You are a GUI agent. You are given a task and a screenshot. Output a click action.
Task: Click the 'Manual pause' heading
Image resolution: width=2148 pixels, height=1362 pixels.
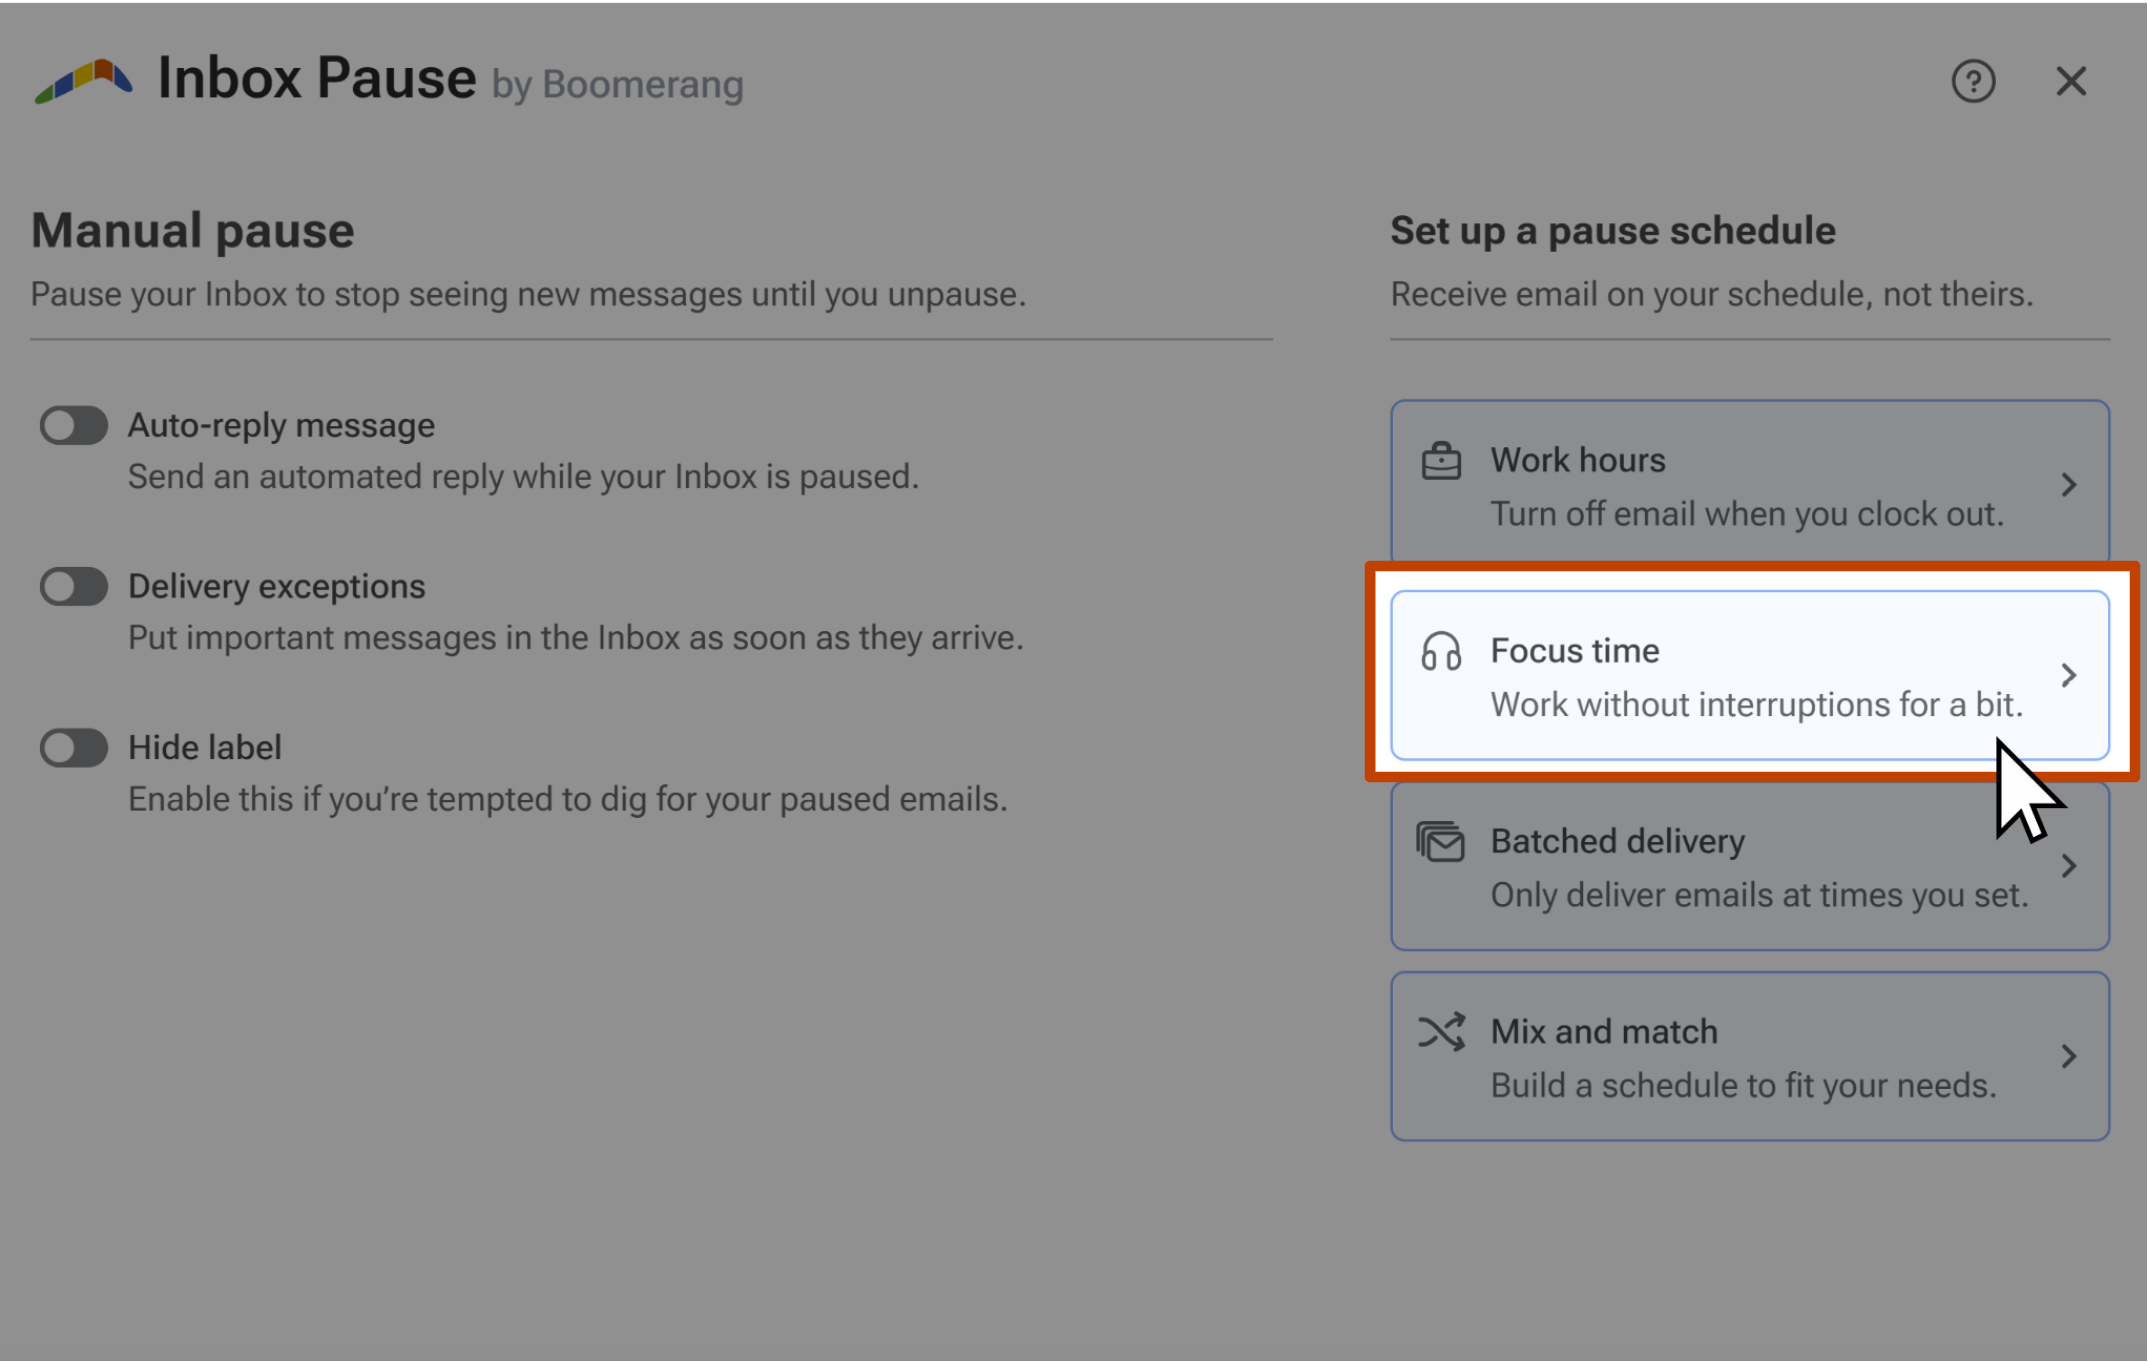(x=192, y=231)
